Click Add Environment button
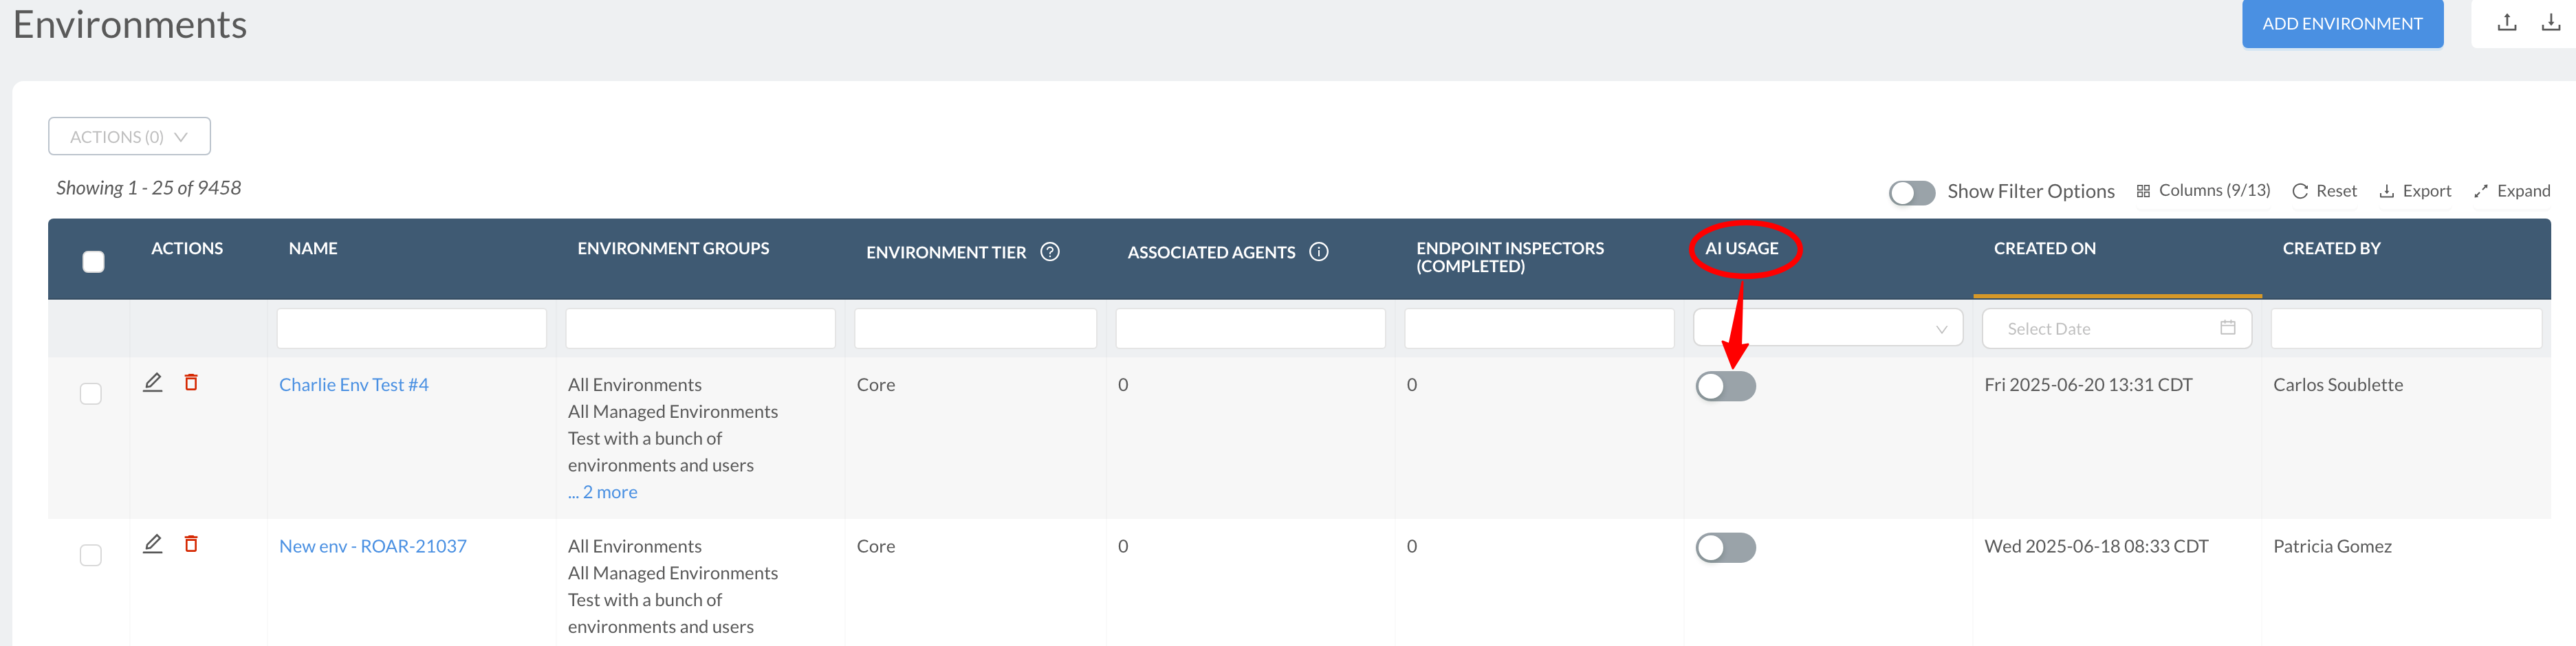 pos(2341,23)
